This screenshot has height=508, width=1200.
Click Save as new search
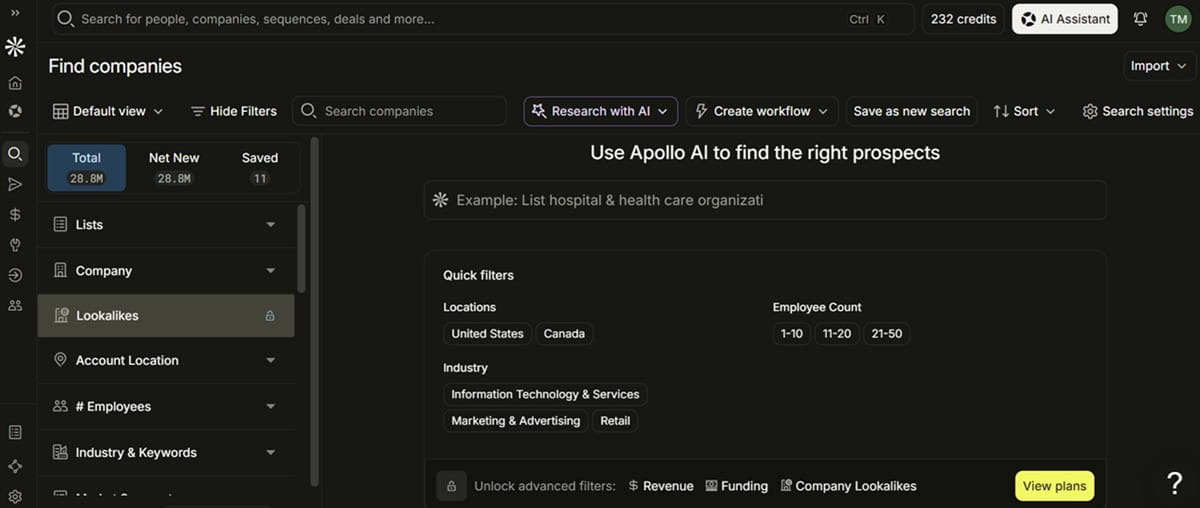(x=912, y=111)
